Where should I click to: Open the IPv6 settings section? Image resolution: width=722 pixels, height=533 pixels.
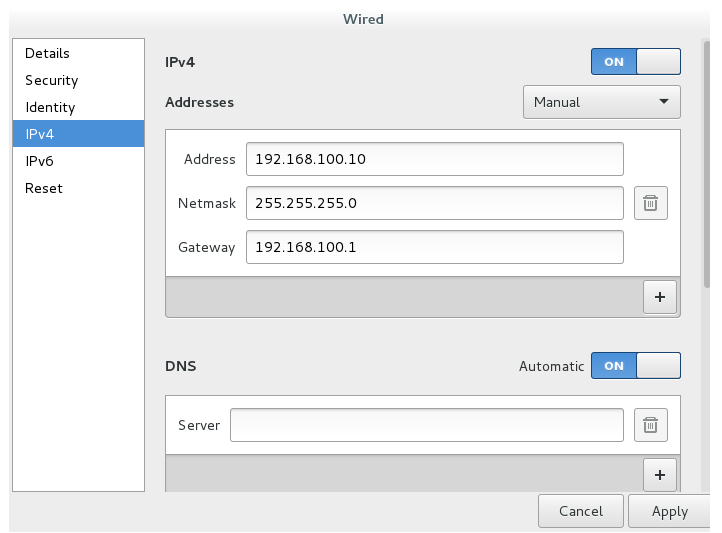tap(78, 161)
